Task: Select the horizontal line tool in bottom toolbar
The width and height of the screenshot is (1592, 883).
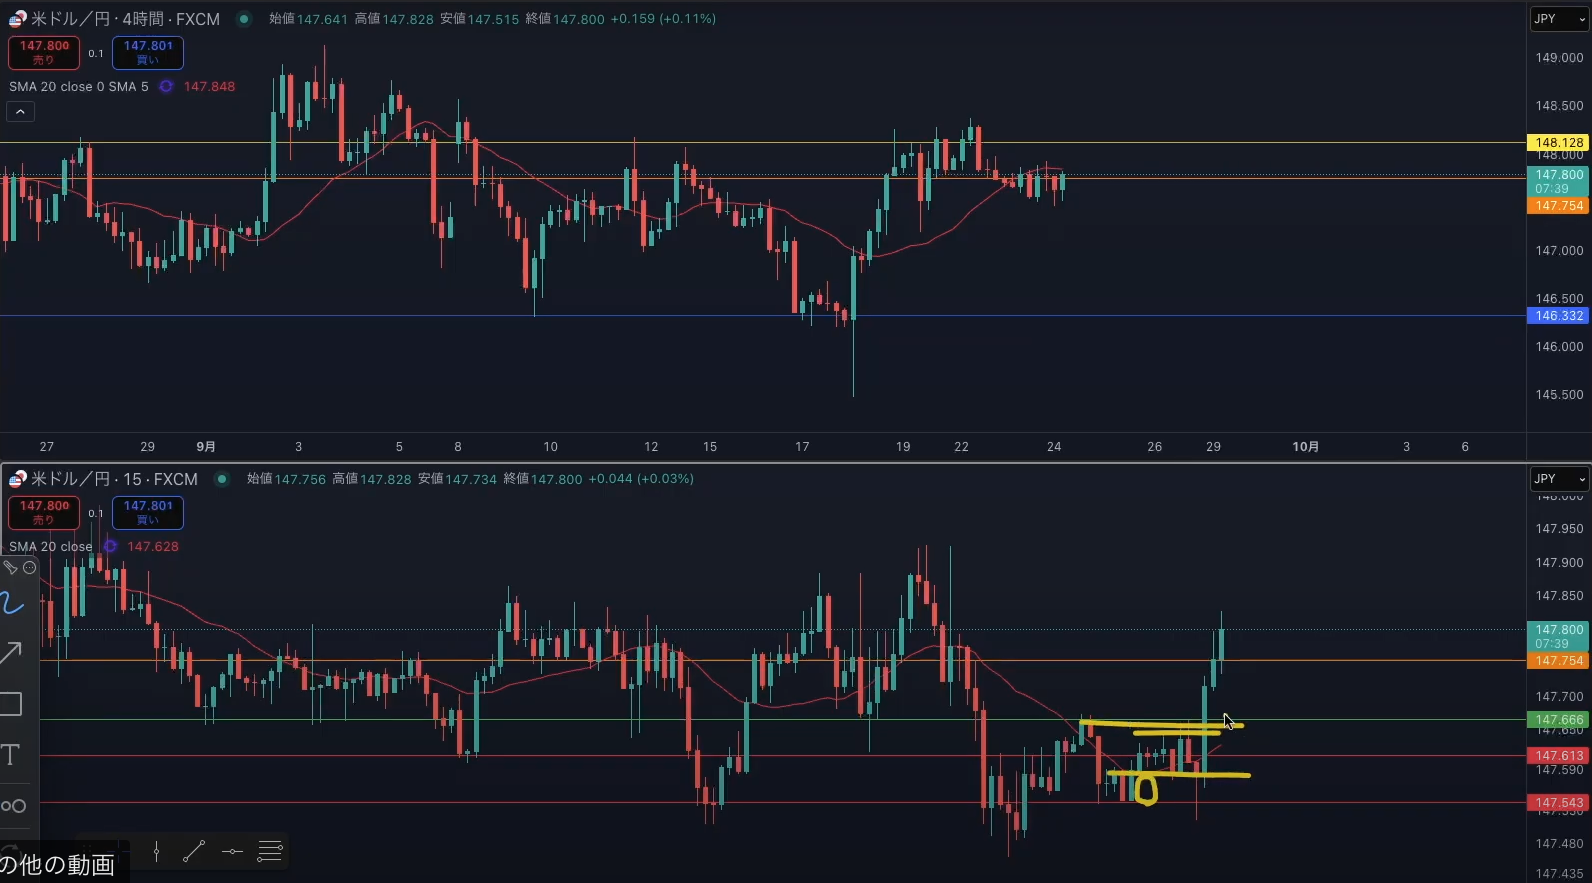Action: pyautogui.click(x=232, y=851)
